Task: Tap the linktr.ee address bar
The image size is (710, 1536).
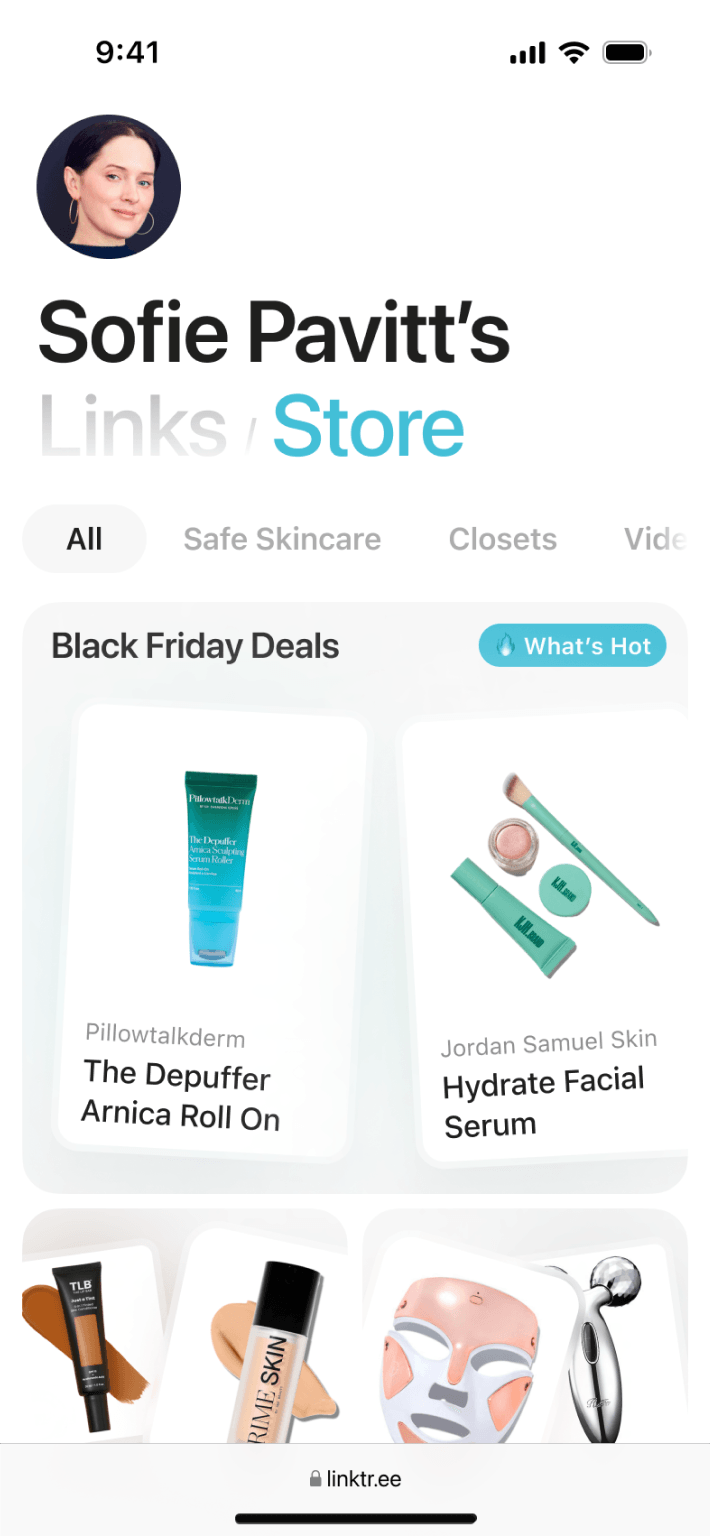Action: click(x=355, y=1479)
